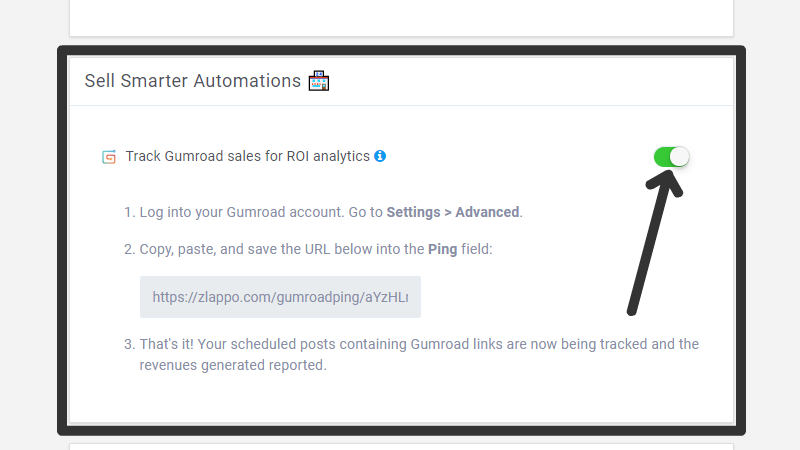Screen dimensions: 800x450
Task: Select the zlappo.com gumroadping URL field
Action: (x=280, y=297)
